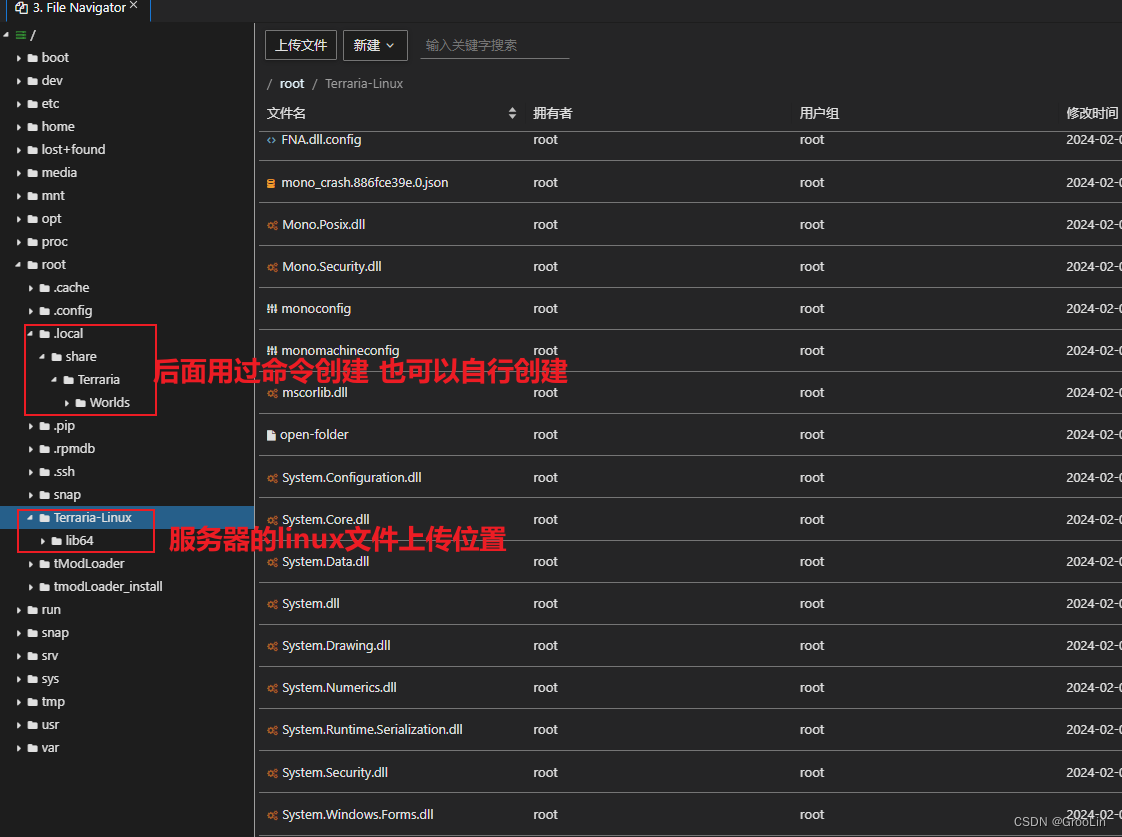Click the System.Drawing.dll gear icon
The height and width of the screenshot is (837, 1122).
(272, 647)
